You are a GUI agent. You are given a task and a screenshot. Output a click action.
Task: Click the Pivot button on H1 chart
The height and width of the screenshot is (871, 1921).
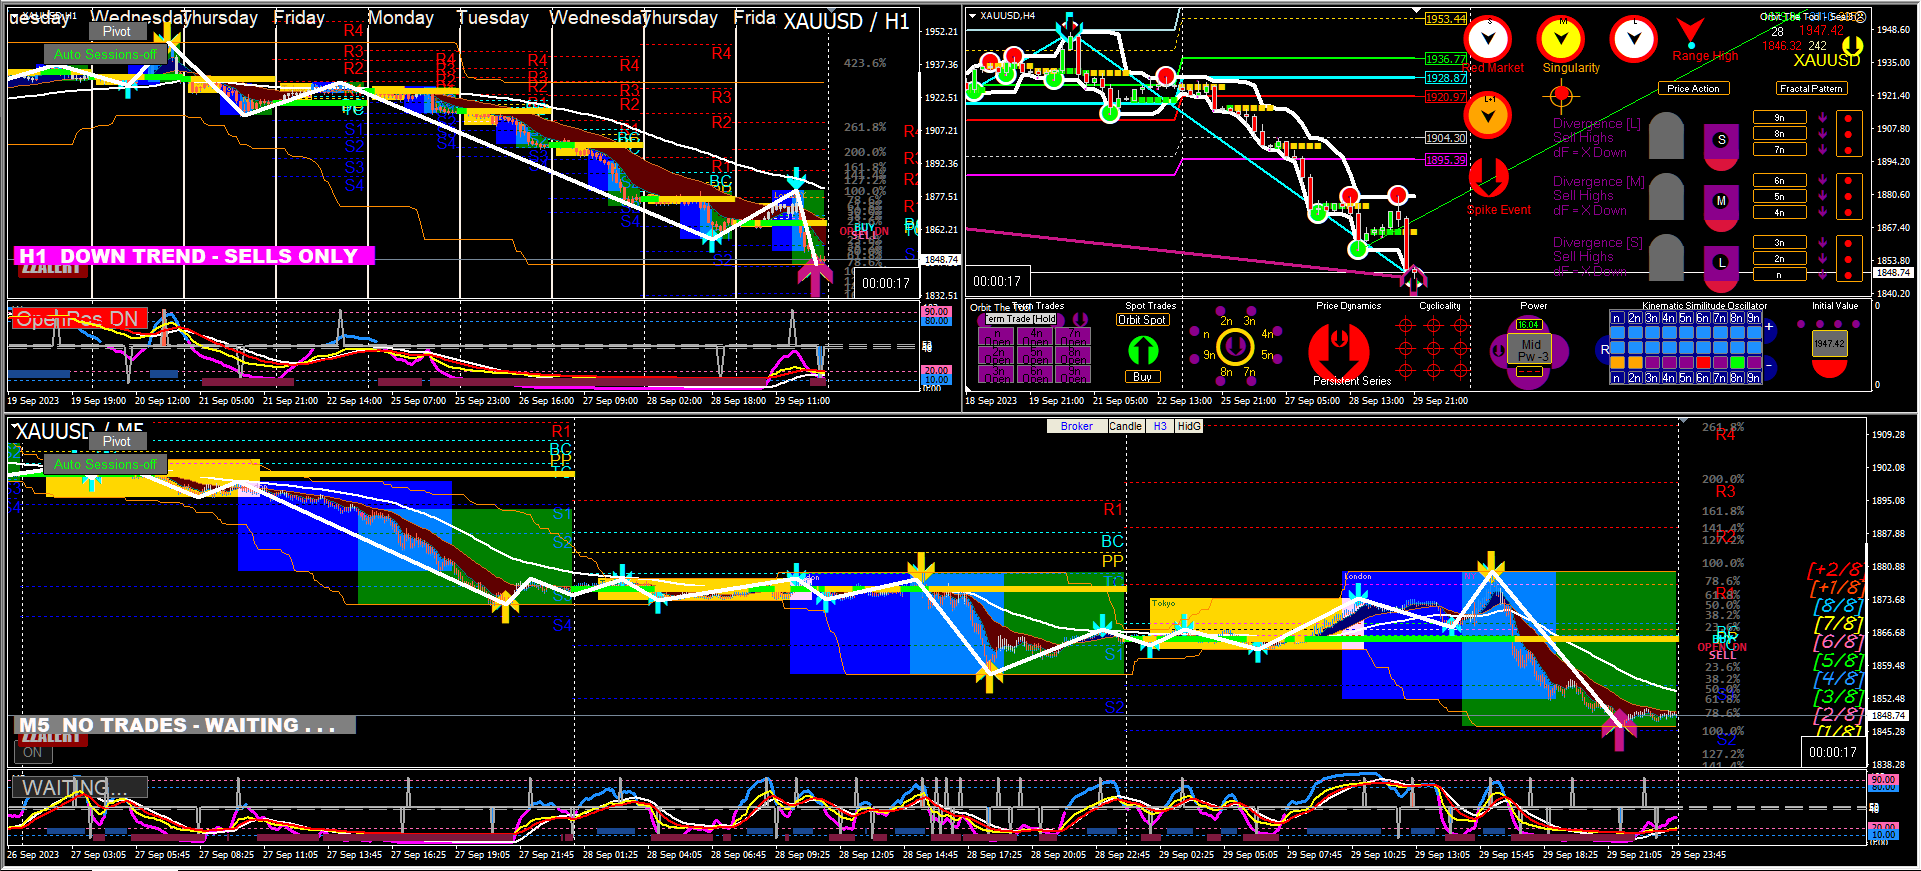click(x=117, y=31)
